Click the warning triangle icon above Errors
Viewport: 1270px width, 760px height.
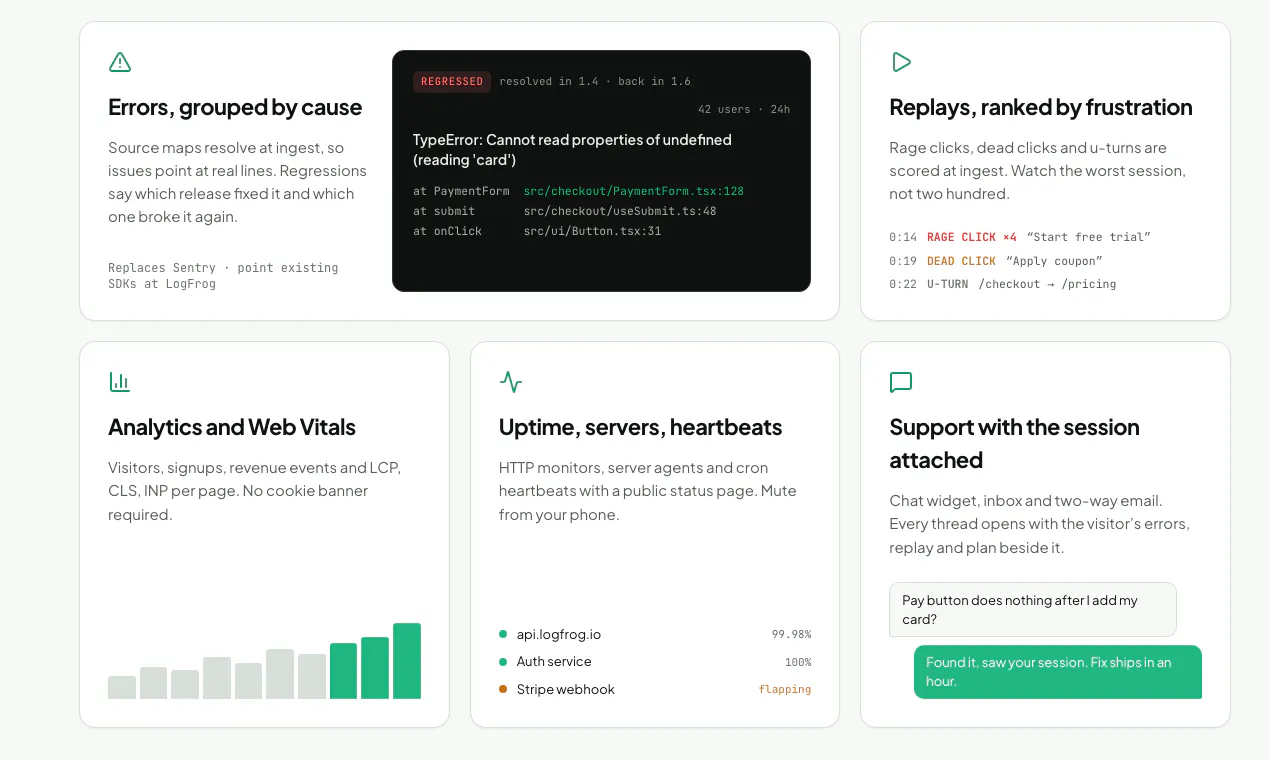120,62
